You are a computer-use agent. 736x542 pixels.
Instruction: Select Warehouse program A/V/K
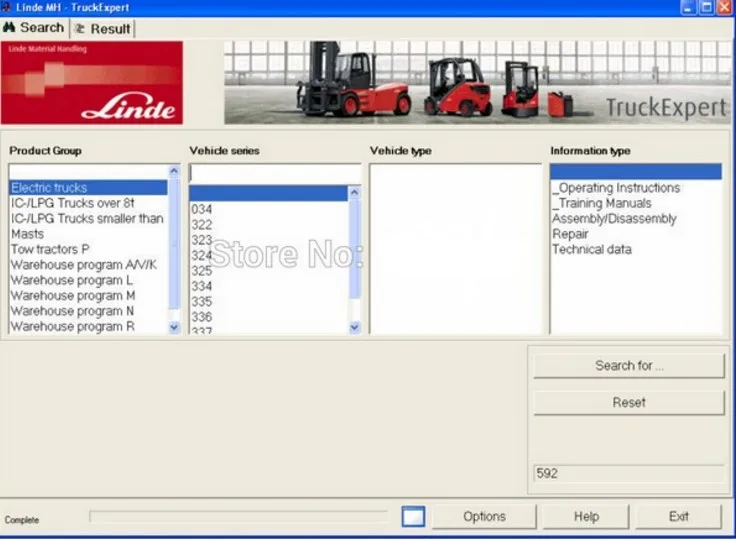tap(88, 265)
